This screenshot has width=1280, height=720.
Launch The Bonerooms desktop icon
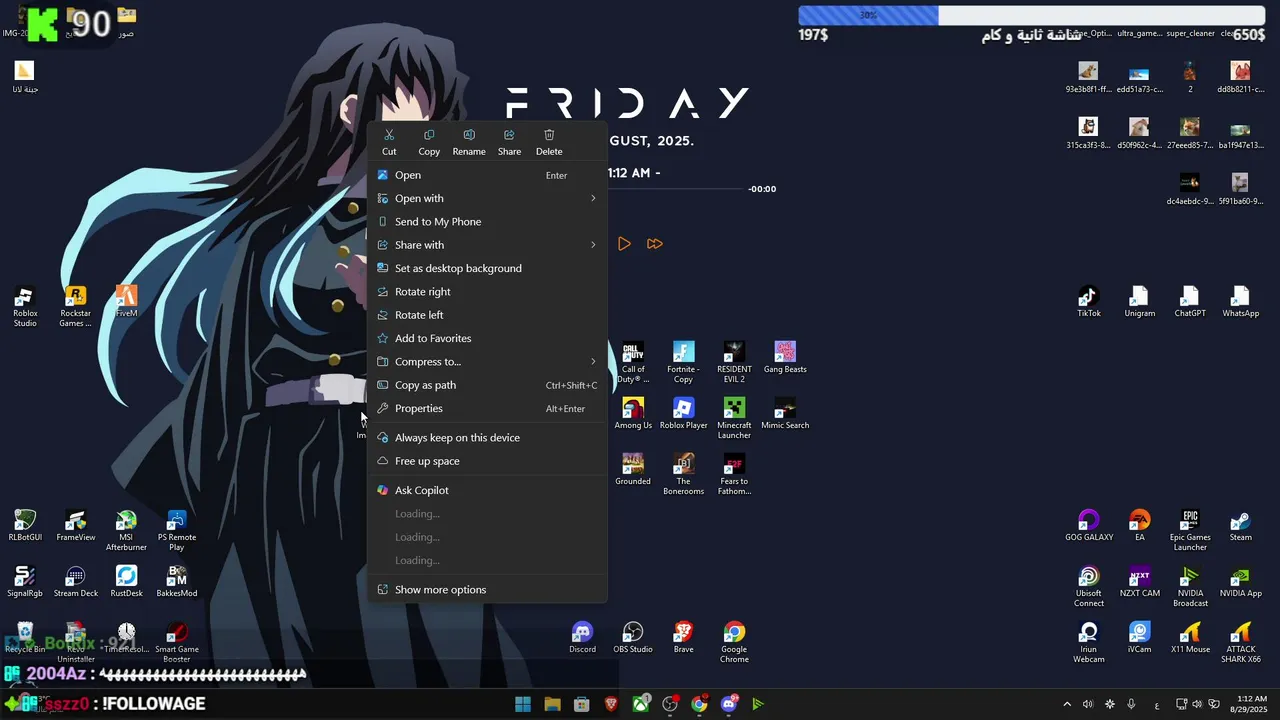coord(683,474)
